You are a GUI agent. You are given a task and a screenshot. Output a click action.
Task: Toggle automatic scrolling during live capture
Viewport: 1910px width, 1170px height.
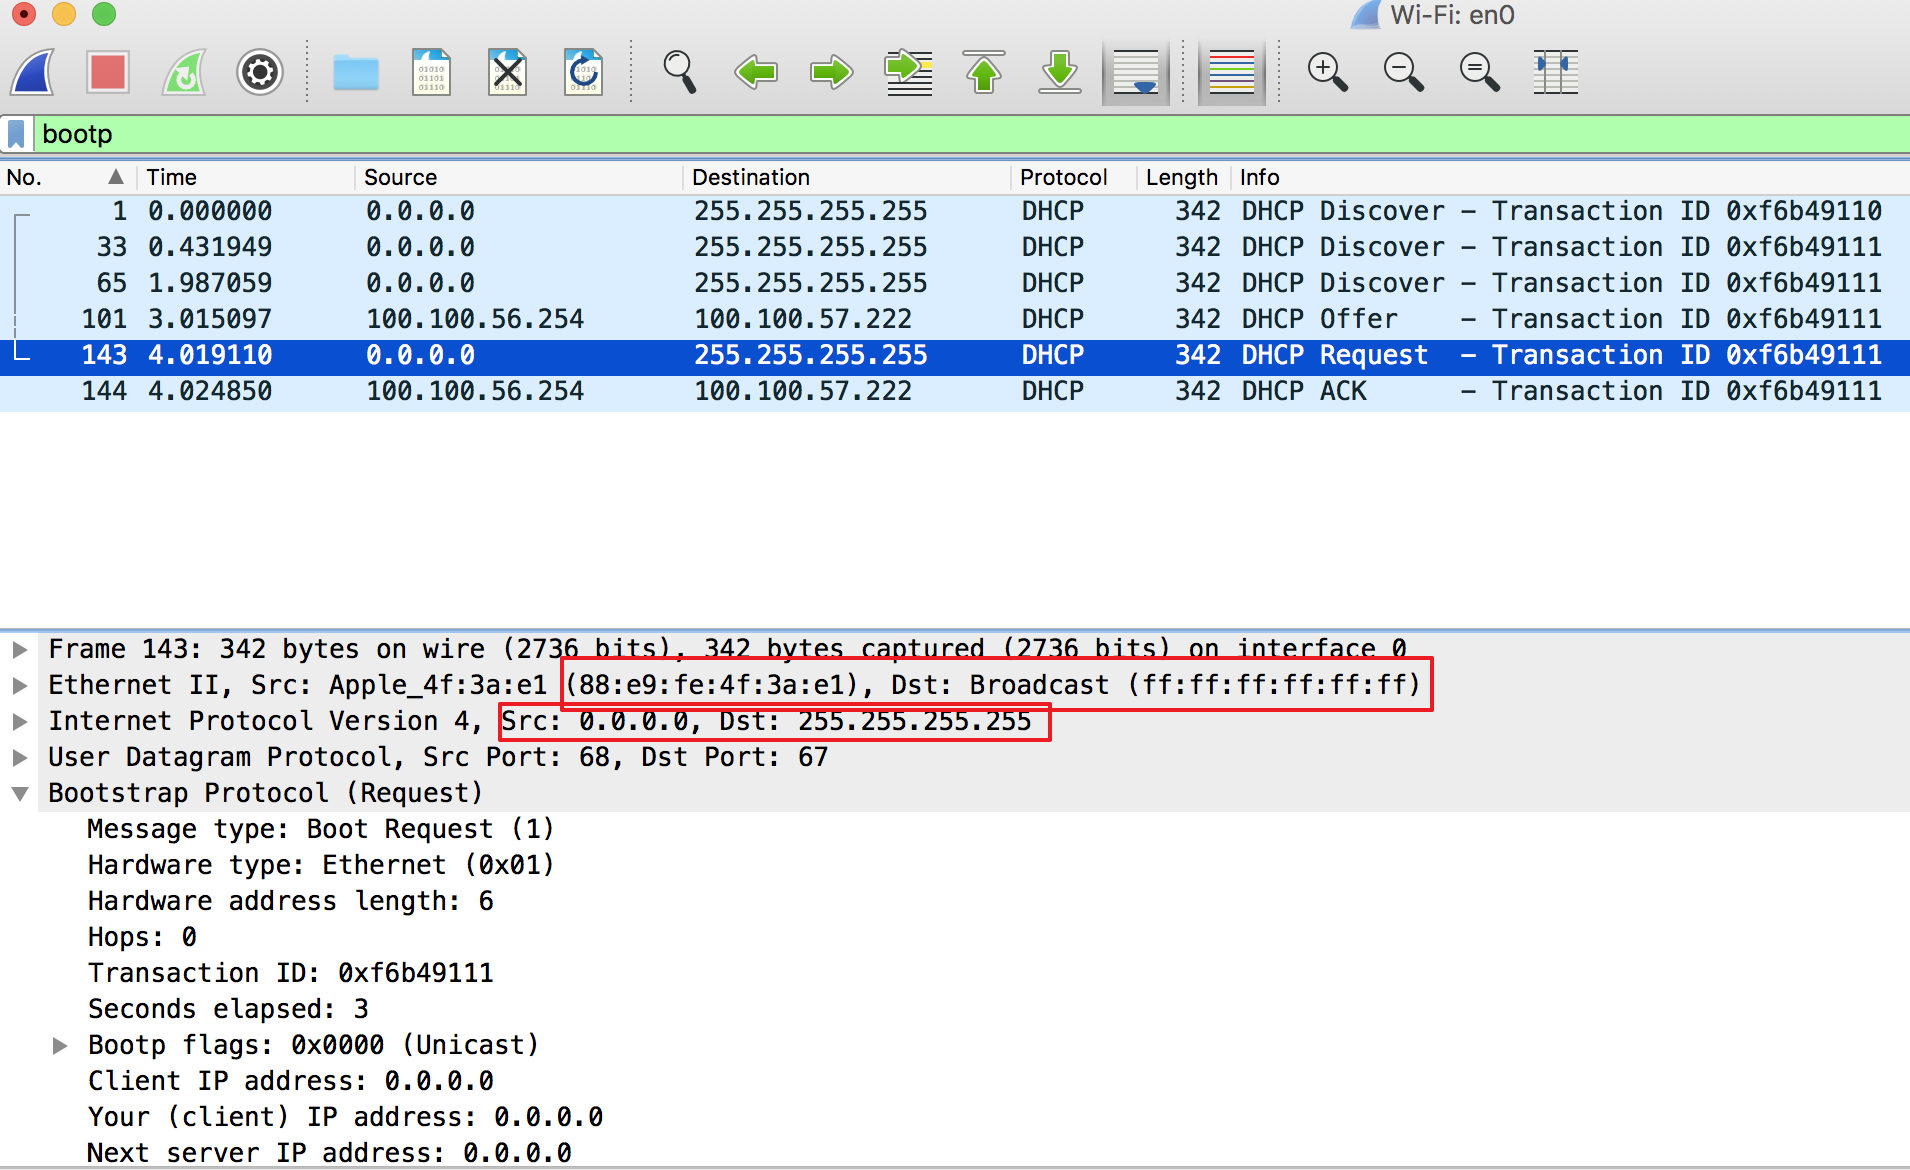click(1135, 72)
